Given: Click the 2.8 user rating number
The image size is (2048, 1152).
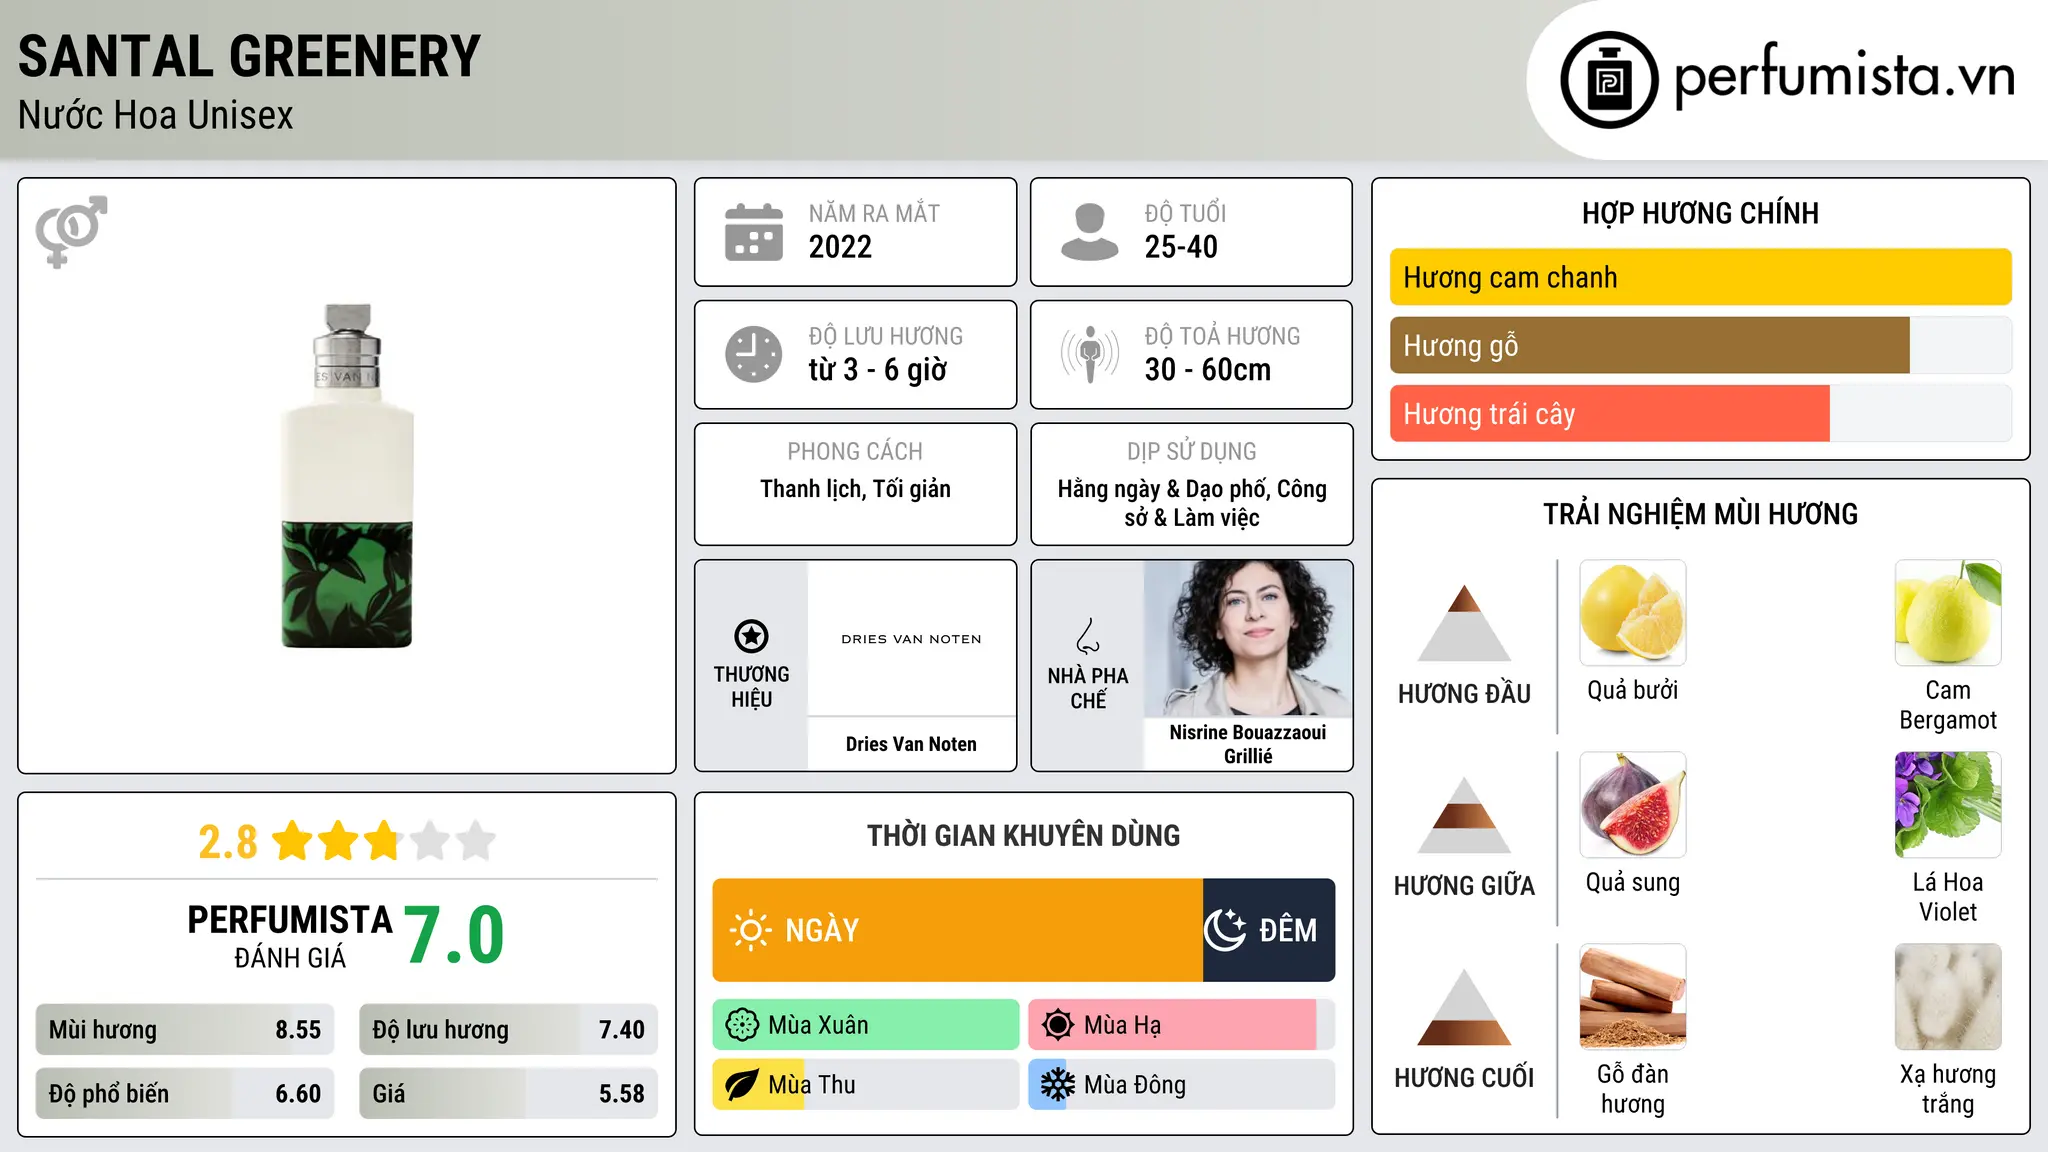Looking at the screenshot, I should 228,842.
